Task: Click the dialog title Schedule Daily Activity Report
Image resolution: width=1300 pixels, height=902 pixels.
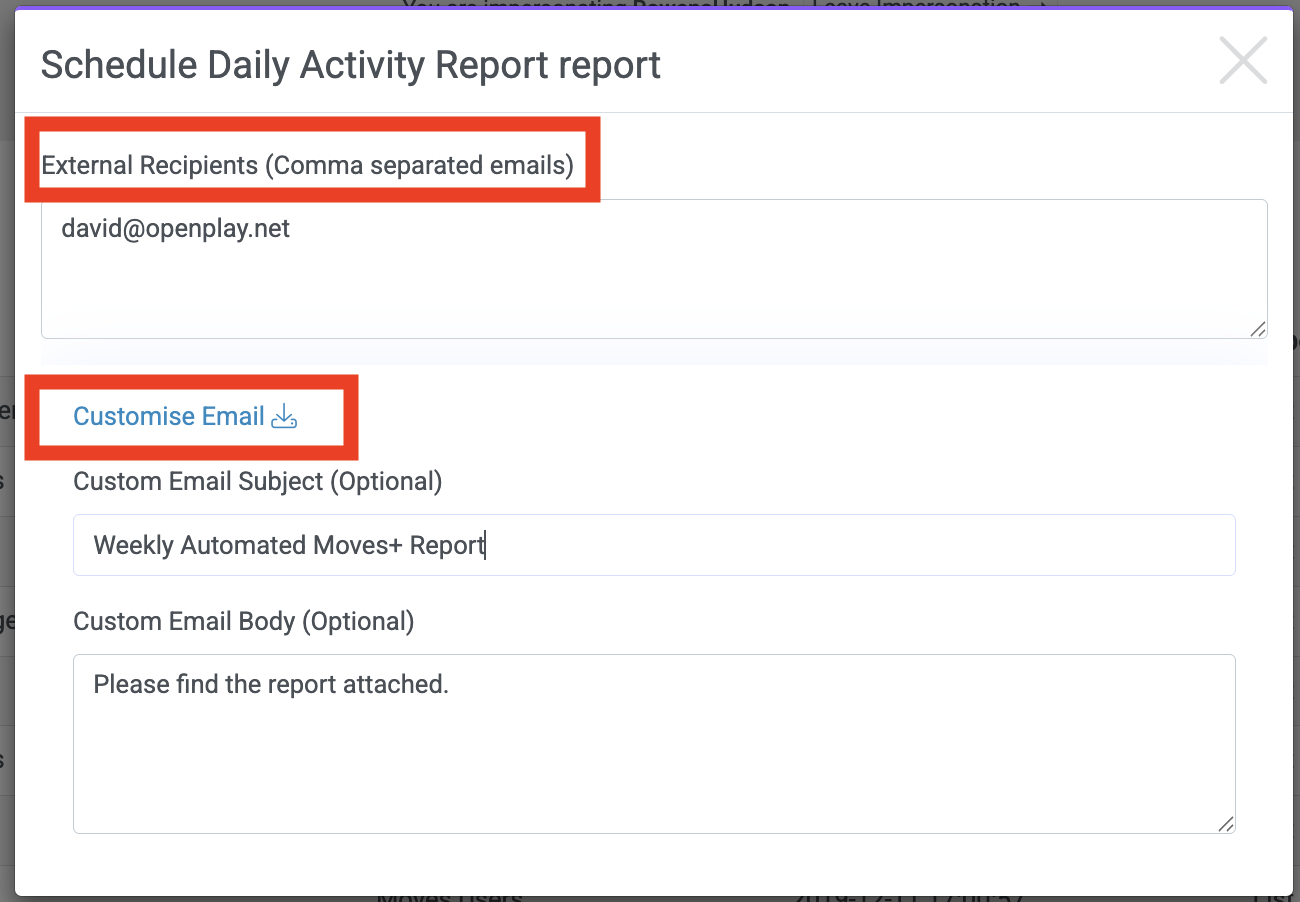Action: [x=351, y=65]
